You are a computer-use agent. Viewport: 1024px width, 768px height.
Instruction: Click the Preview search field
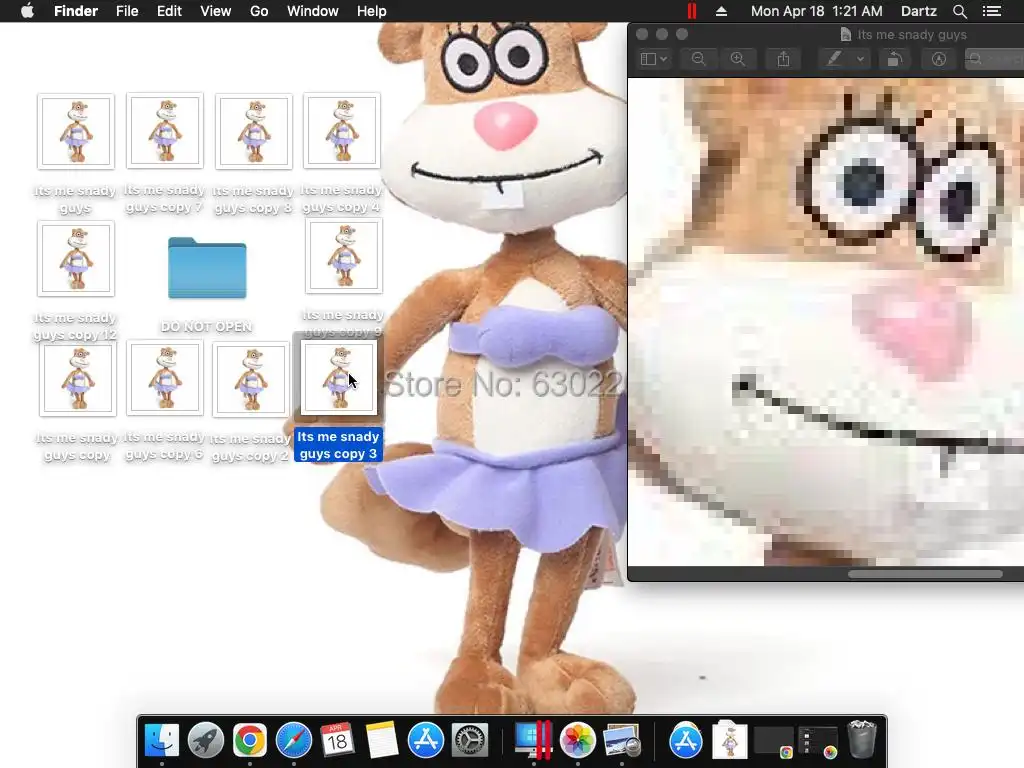995,59
